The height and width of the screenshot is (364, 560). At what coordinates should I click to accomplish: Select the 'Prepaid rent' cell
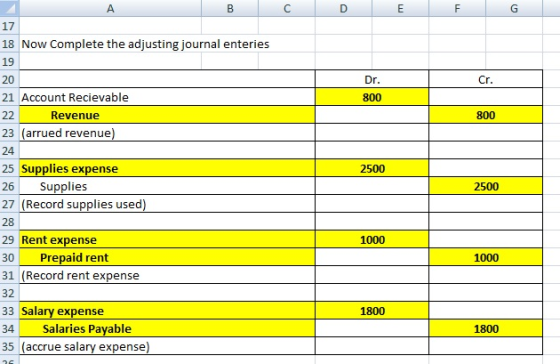point(167,257)
